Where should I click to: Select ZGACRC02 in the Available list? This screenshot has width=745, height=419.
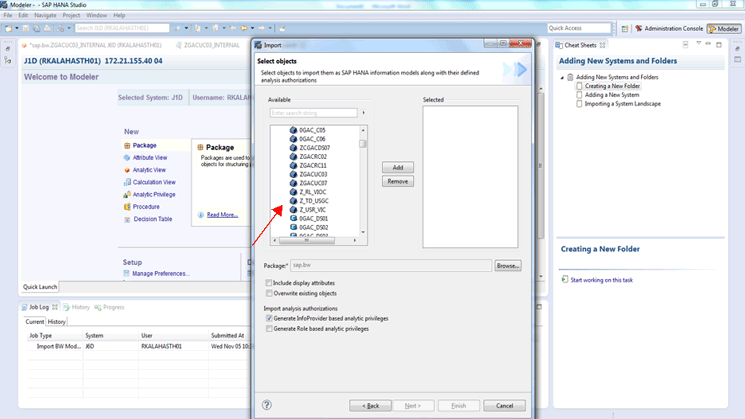308,157
